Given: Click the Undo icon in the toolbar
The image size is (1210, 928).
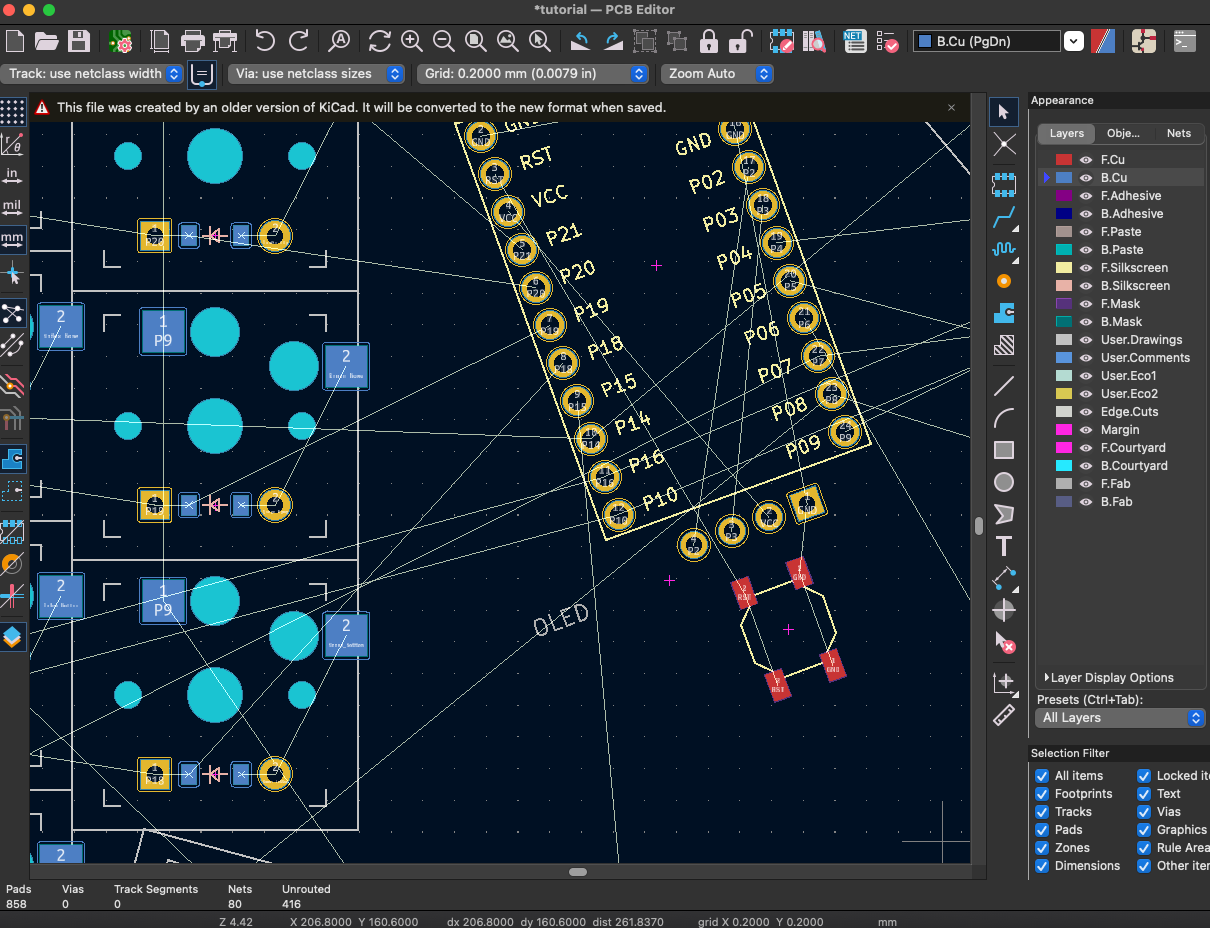Looking at the screenshot, I should (x=267, y=41).
